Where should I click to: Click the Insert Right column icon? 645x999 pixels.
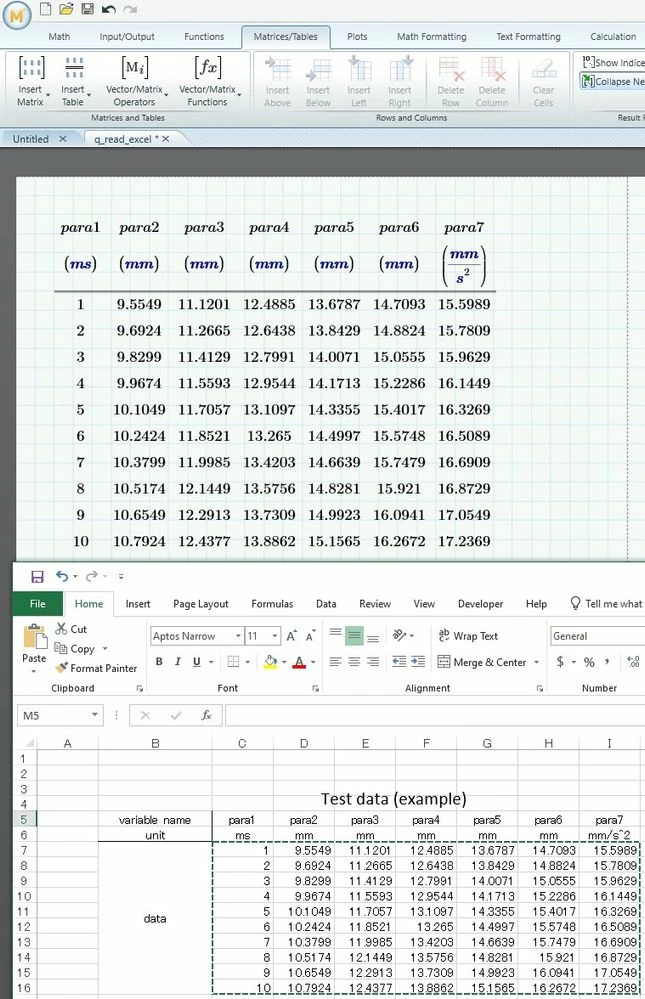pos(400,69)
